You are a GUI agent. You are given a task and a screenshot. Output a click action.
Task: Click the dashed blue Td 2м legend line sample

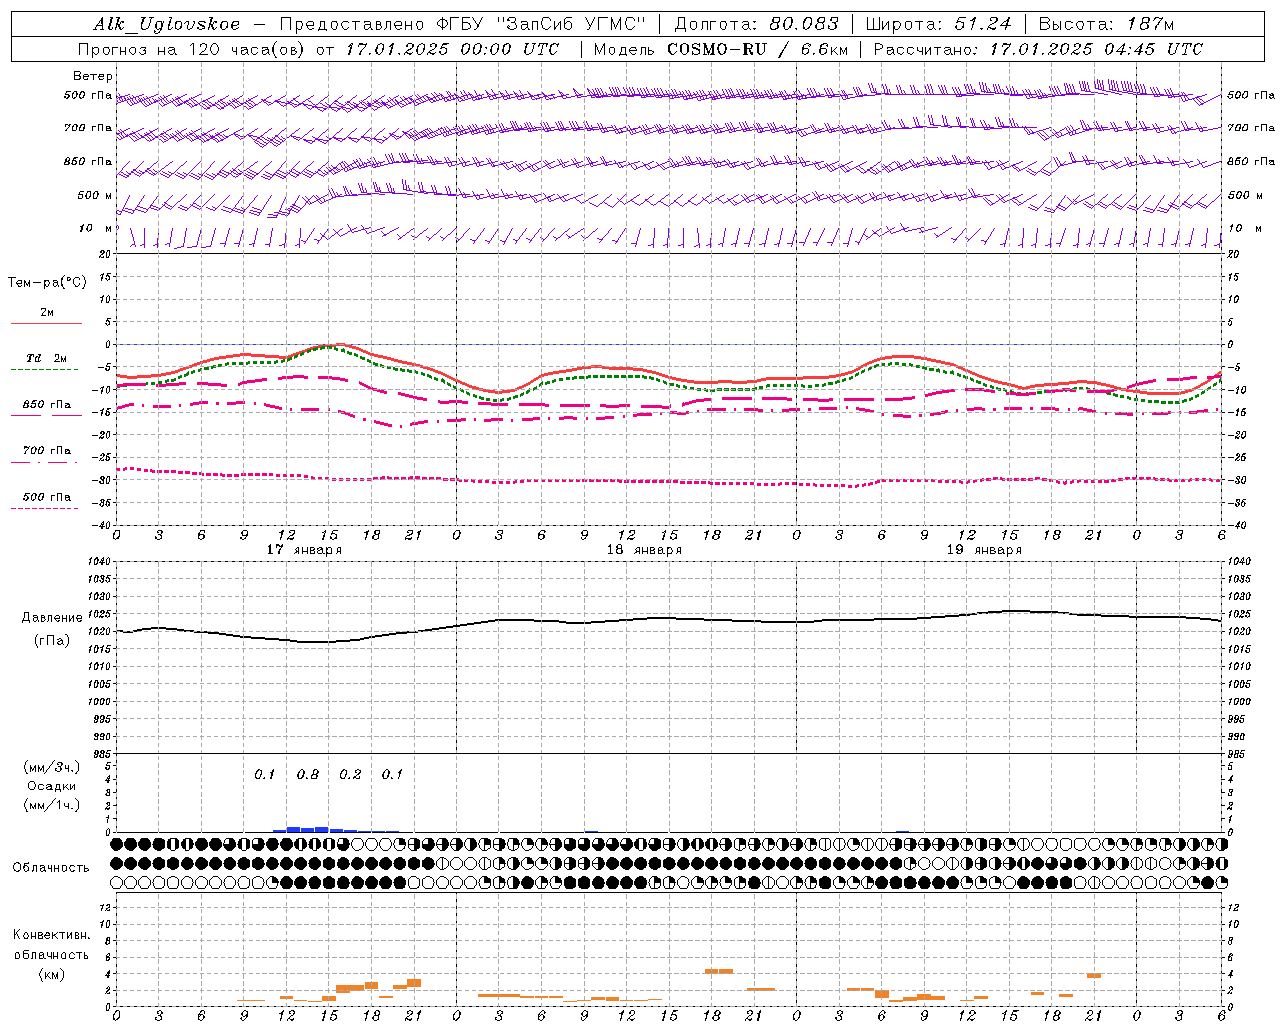[44, 369]
